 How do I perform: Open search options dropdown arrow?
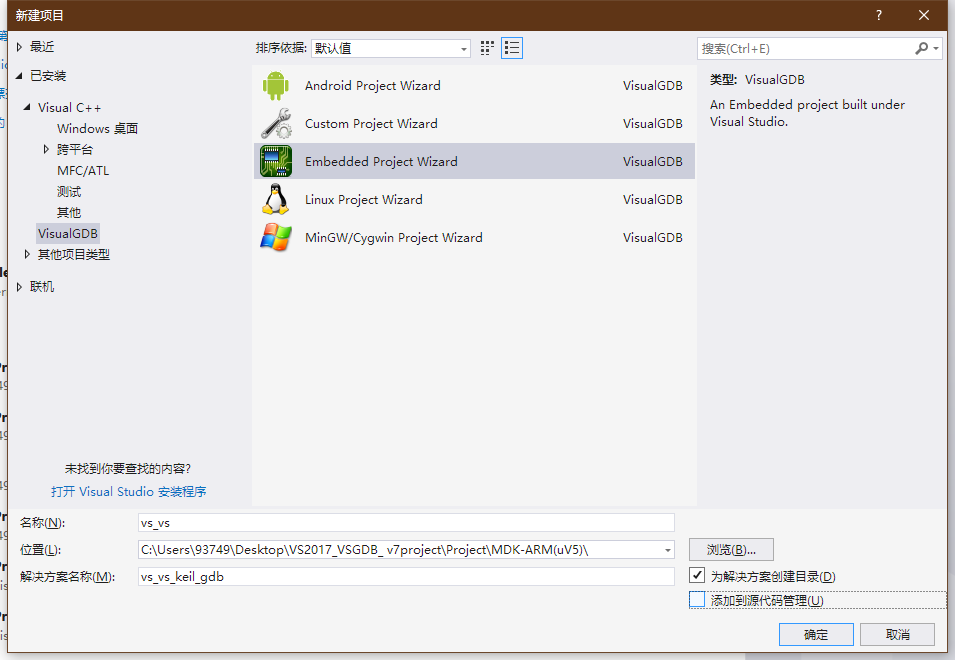936,48
